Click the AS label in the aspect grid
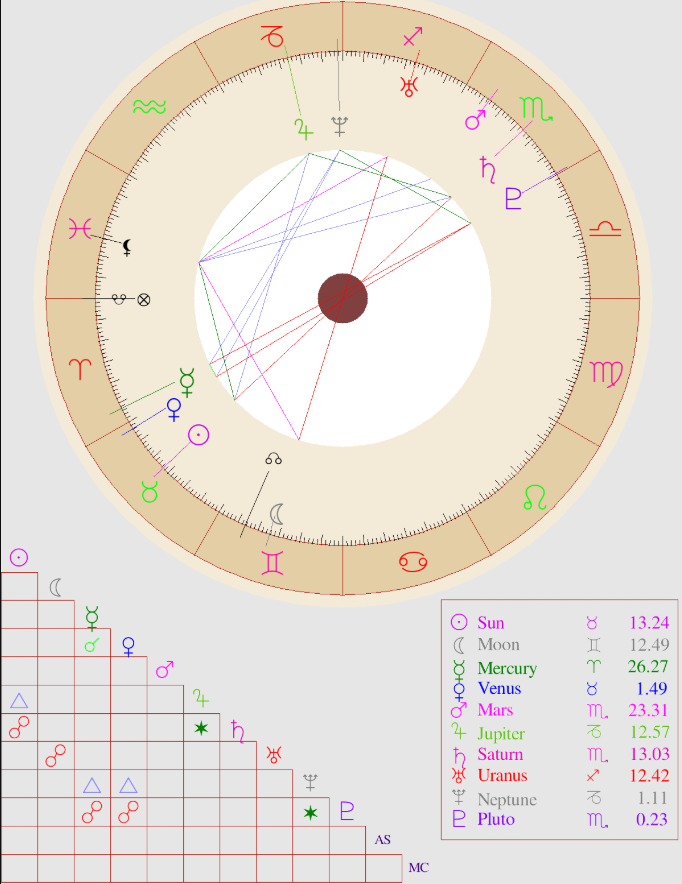This screenshot has width=682, height=884. point(383,839)
